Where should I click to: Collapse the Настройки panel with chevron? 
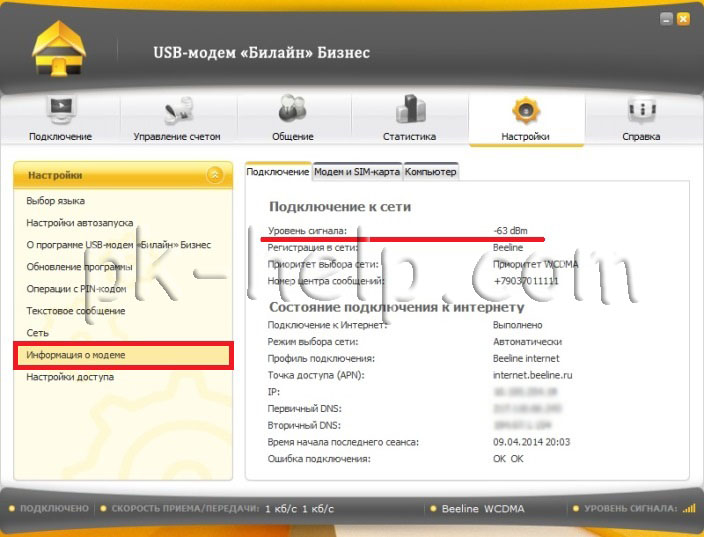pos(215,175)
